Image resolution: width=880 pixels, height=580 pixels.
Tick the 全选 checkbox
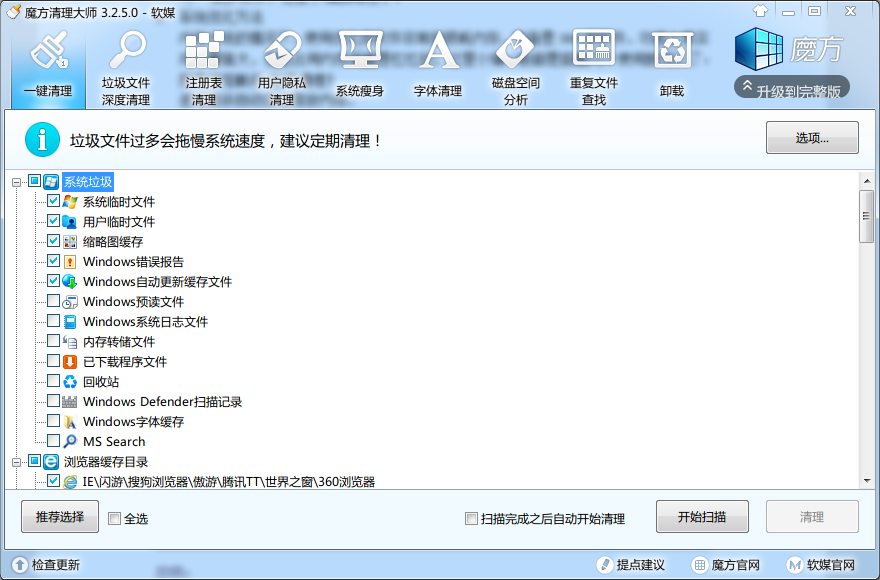pyautogui.click(x=114, y=518)
